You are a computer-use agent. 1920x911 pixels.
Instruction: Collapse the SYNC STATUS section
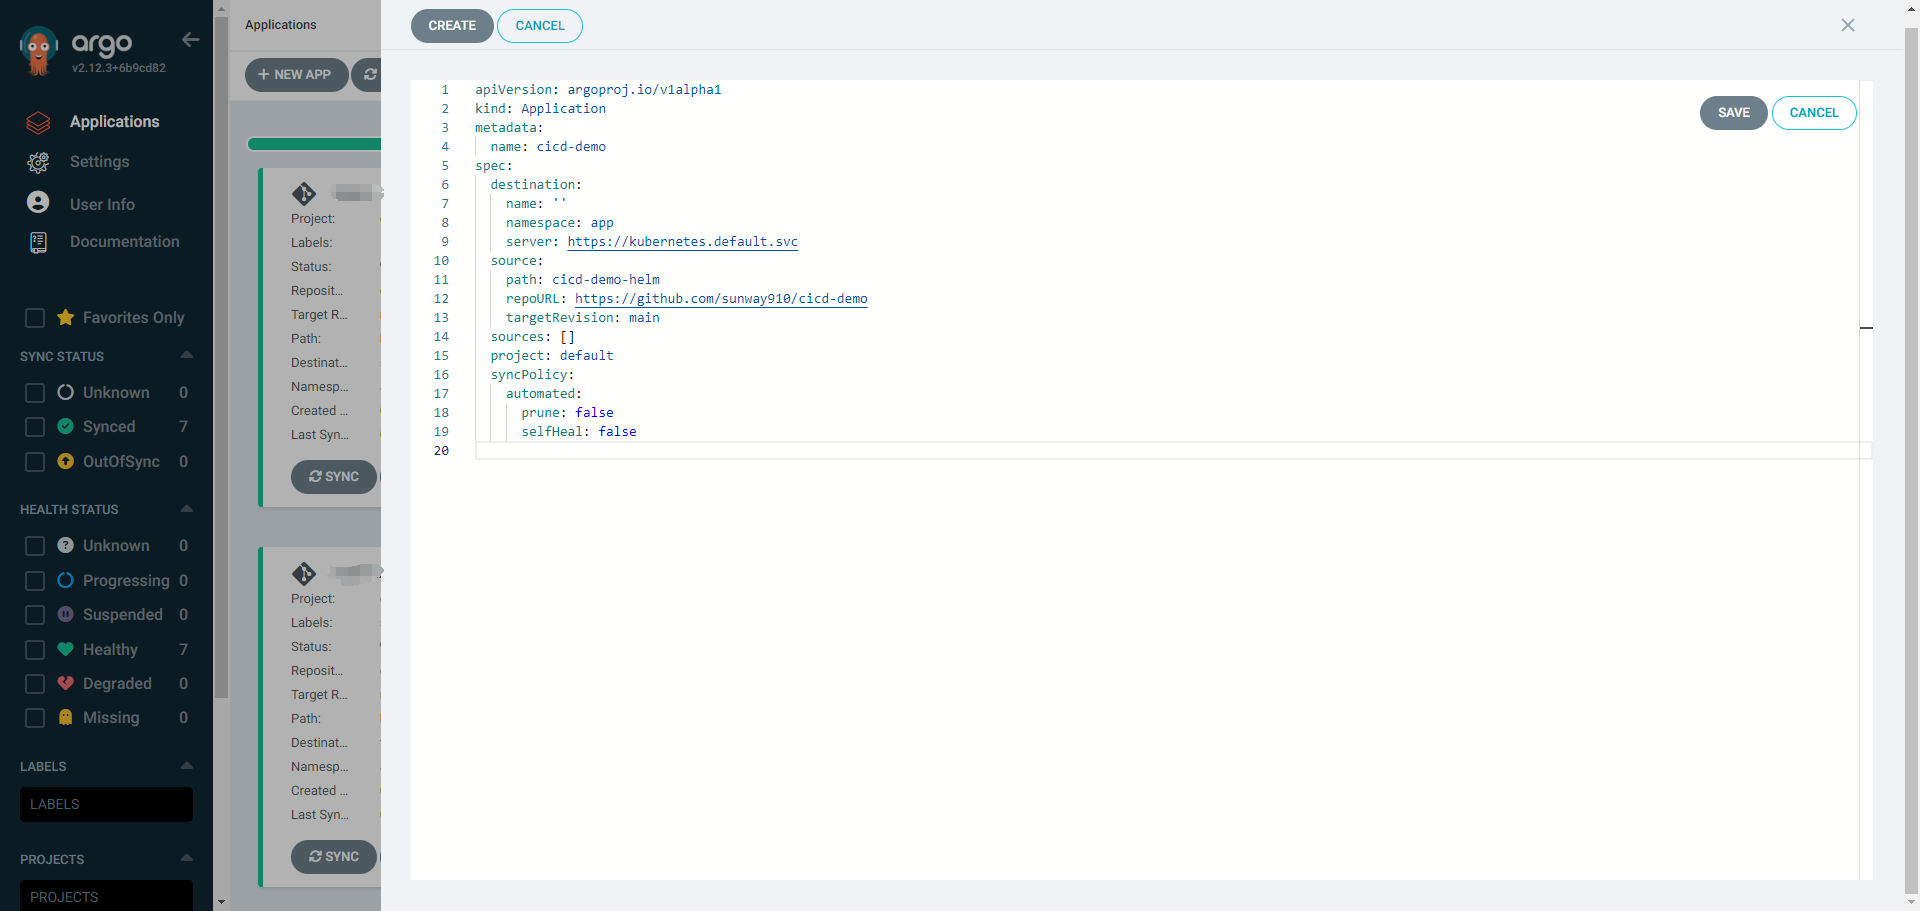click(x=186, y=355)
